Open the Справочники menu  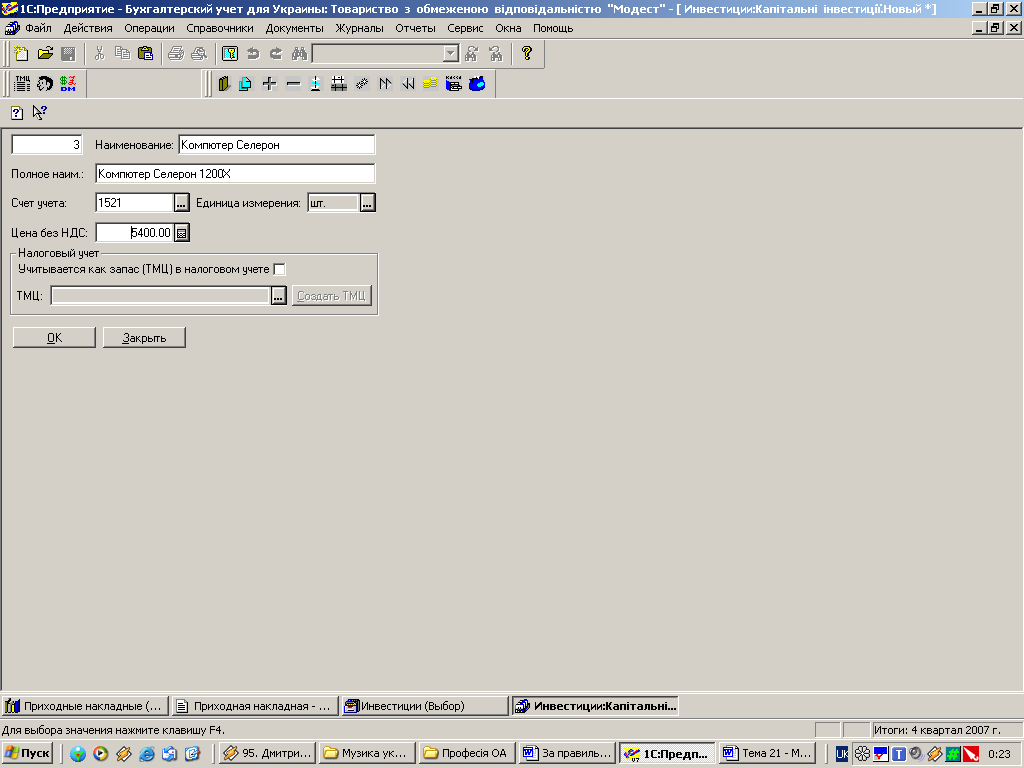point(220,28)
